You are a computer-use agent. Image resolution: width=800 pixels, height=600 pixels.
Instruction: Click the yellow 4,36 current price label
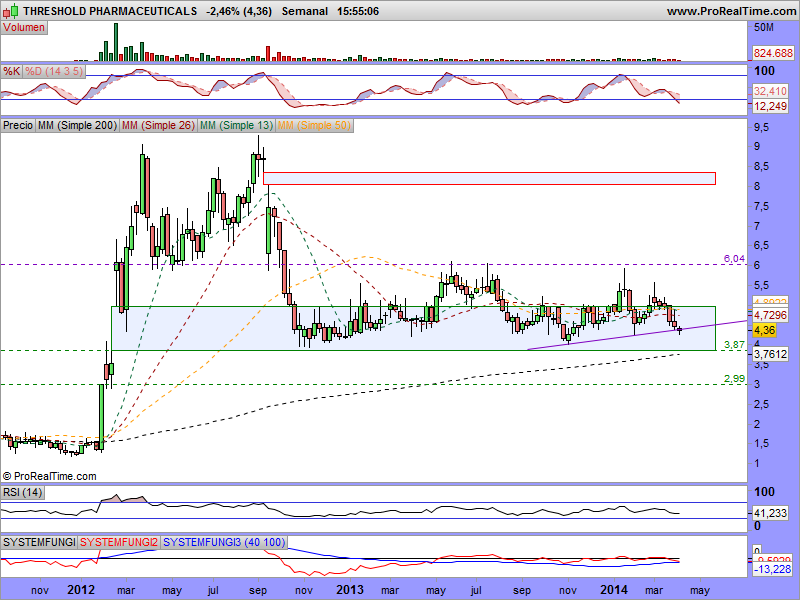[764, 330]
